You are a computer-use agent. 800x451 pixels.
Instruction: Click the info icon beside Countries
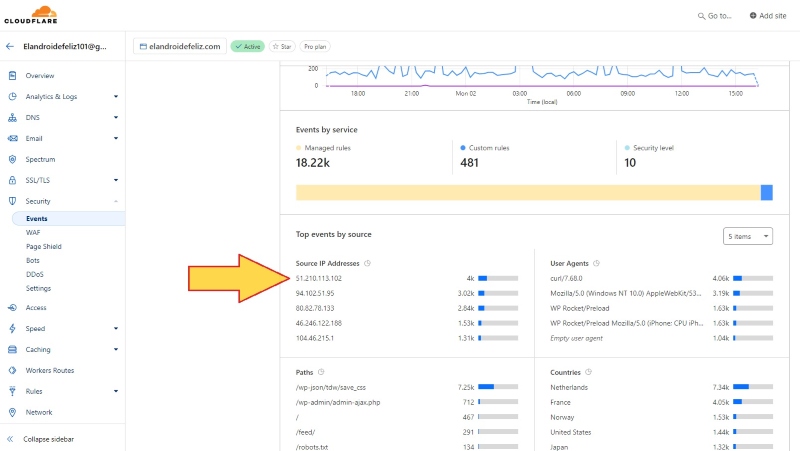[588, 372]
